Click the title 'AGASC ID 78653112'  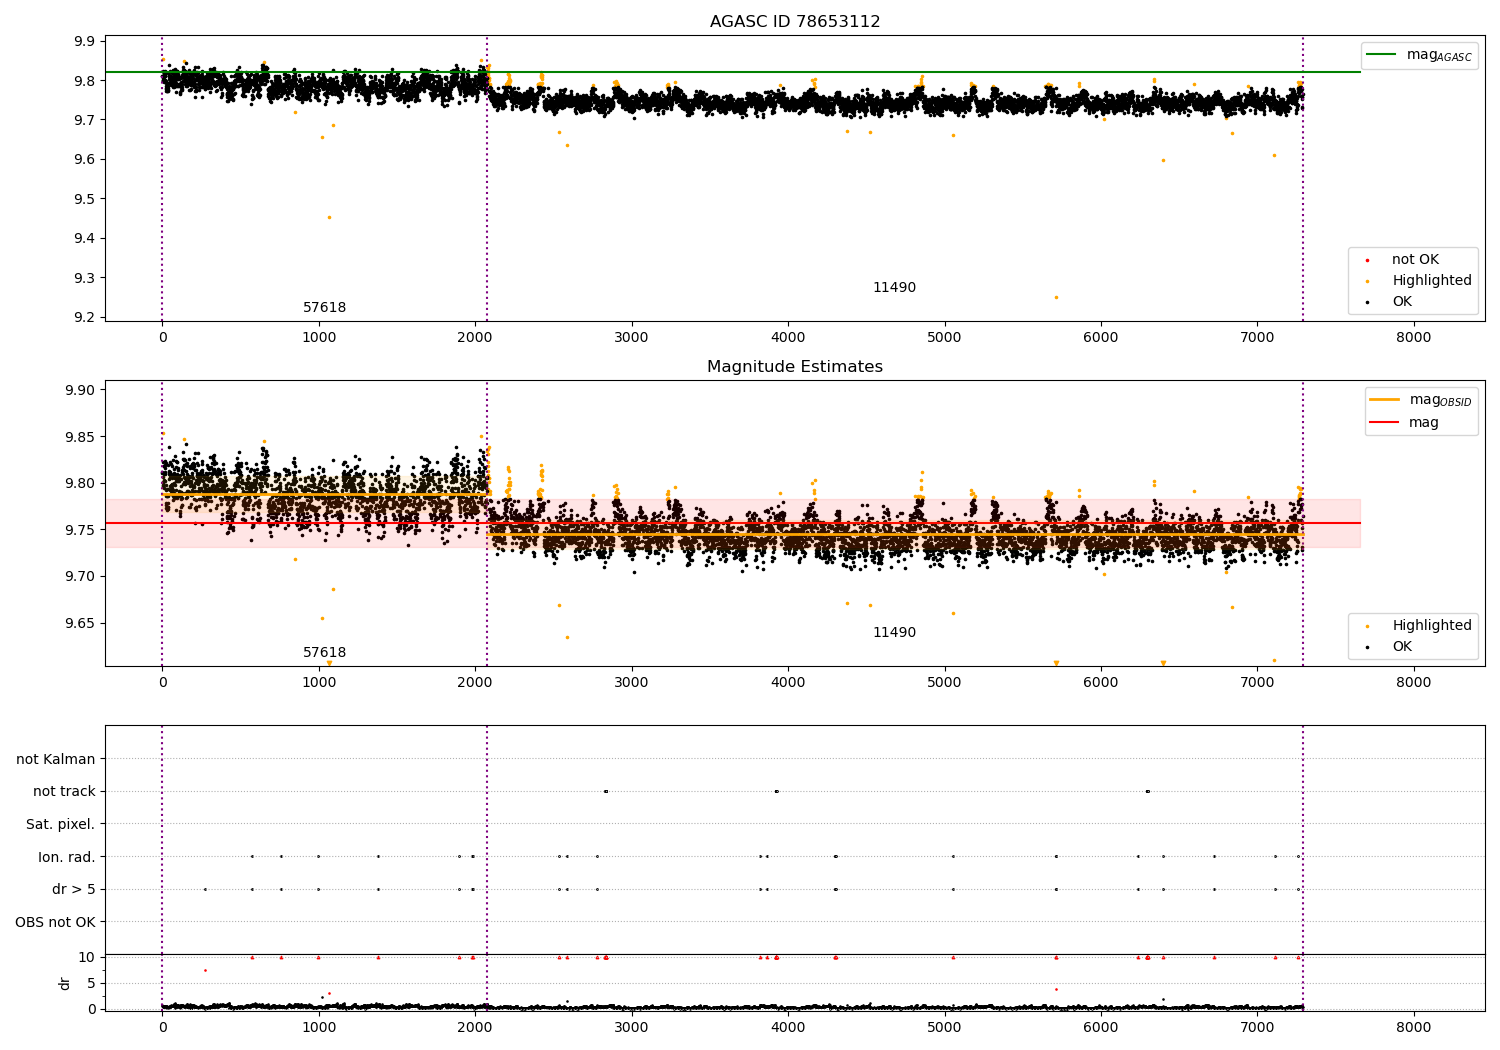(795, 22)
